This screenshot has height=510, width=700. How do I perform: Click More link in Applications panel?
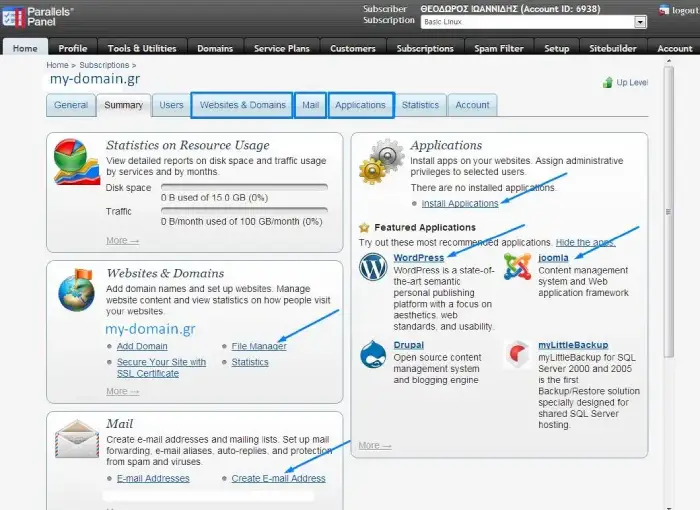coord(375,445)
